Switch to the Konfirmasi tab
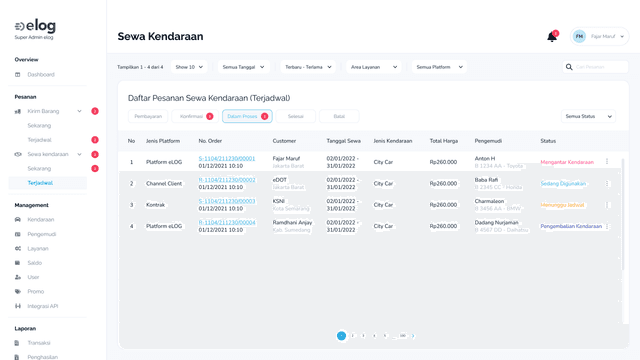 coord(195,116)
